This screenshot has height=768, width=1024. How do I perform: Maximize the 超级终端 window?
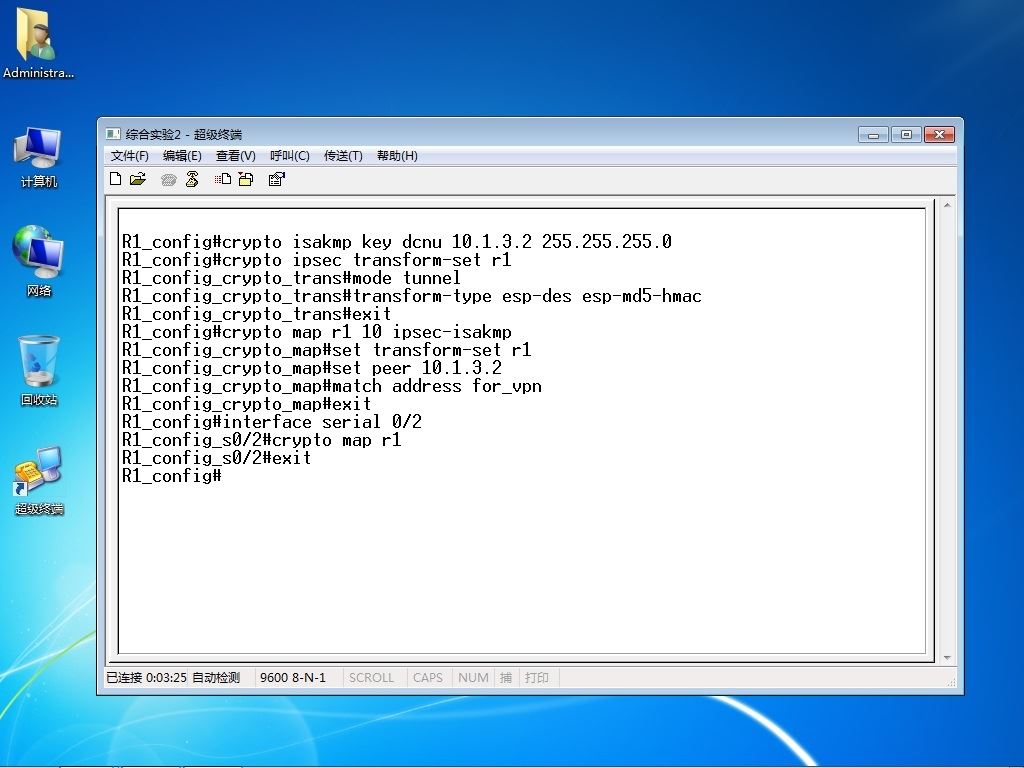pos(906,135)
